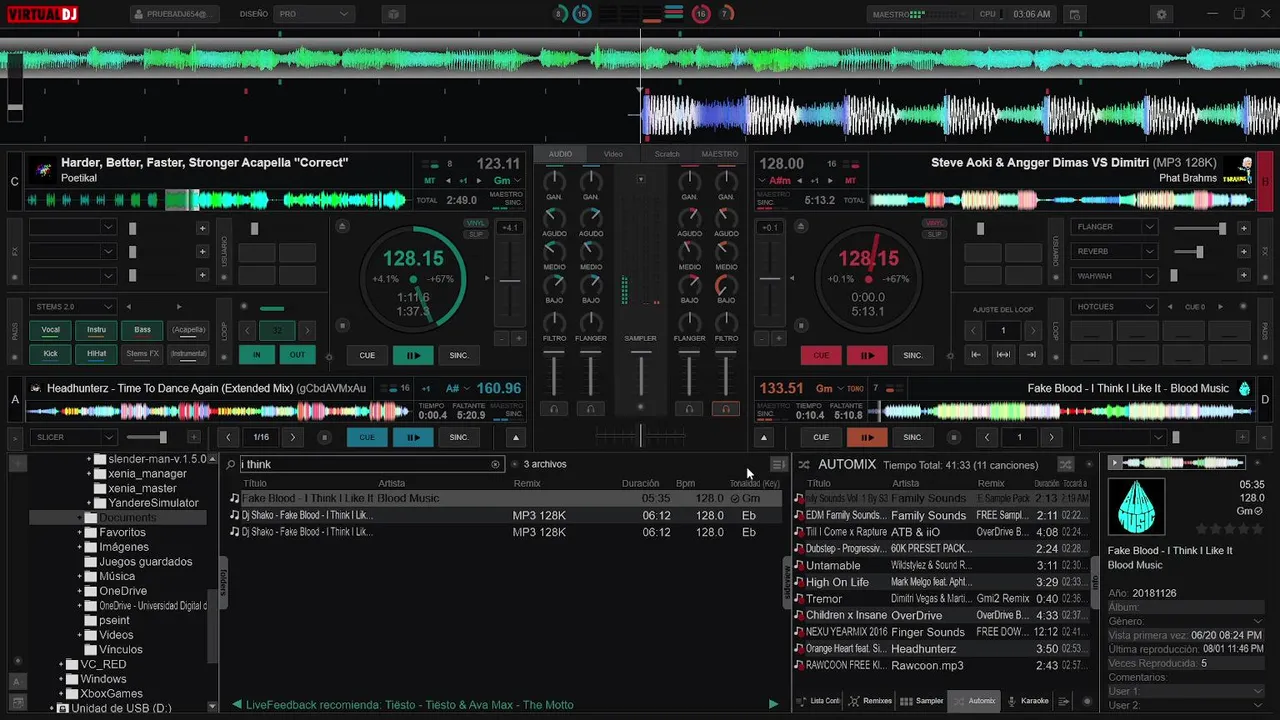Click loop OUT button on deck C

click(297, 354)
